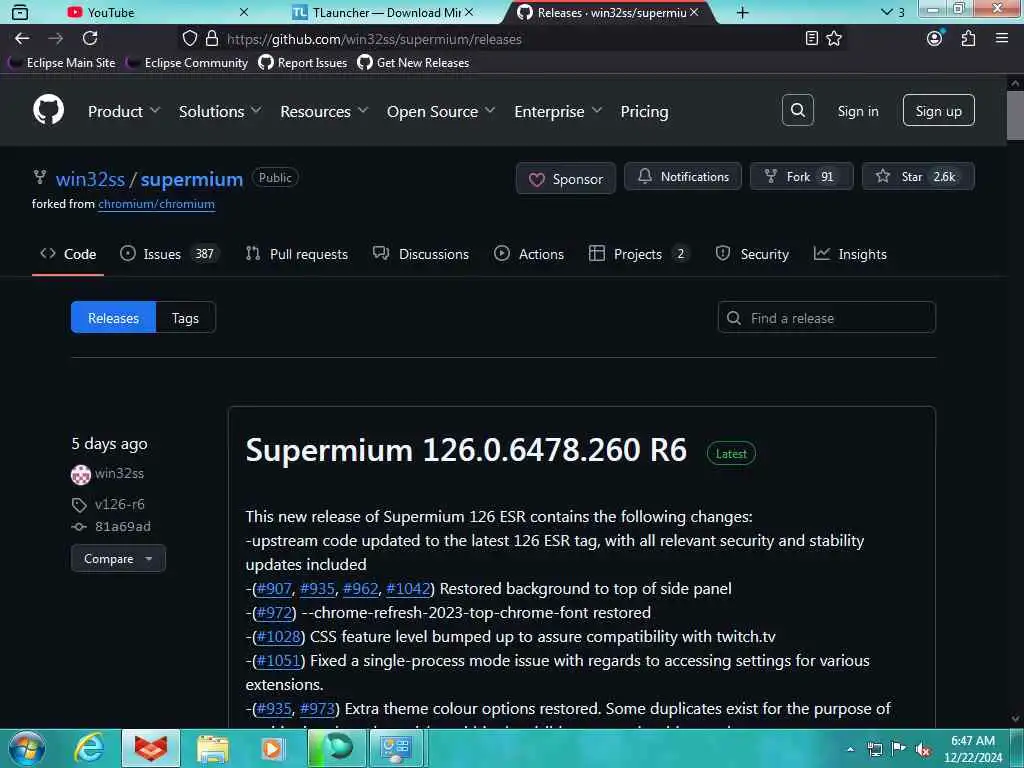Open the Firefox-style taskbar browser icon
Viewport: 1024px width, 768px height.
[x=151, y=748]
